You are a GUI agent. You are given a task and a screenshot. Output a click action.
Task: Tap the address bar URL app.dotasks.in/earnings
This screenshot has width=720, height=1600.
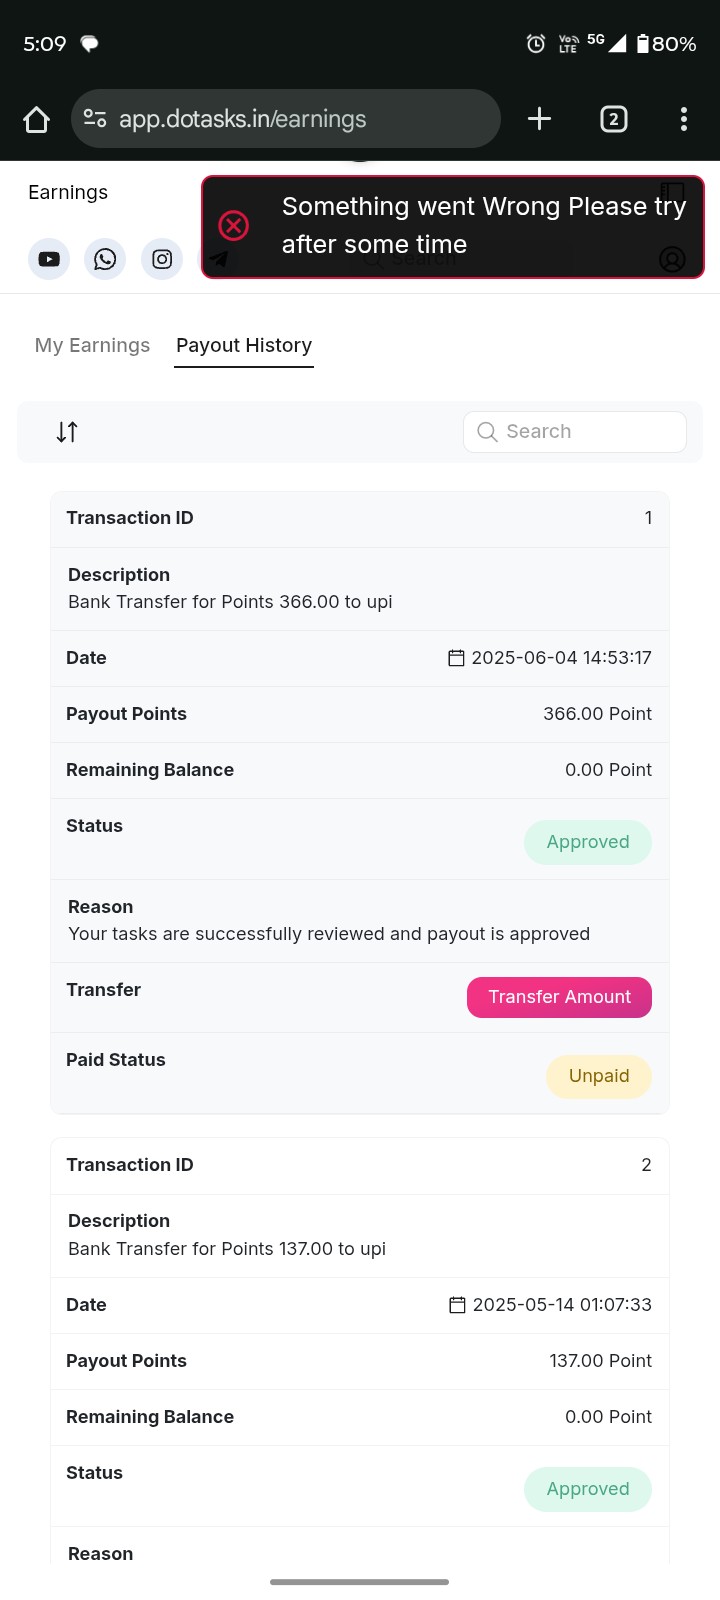[243, 119]
